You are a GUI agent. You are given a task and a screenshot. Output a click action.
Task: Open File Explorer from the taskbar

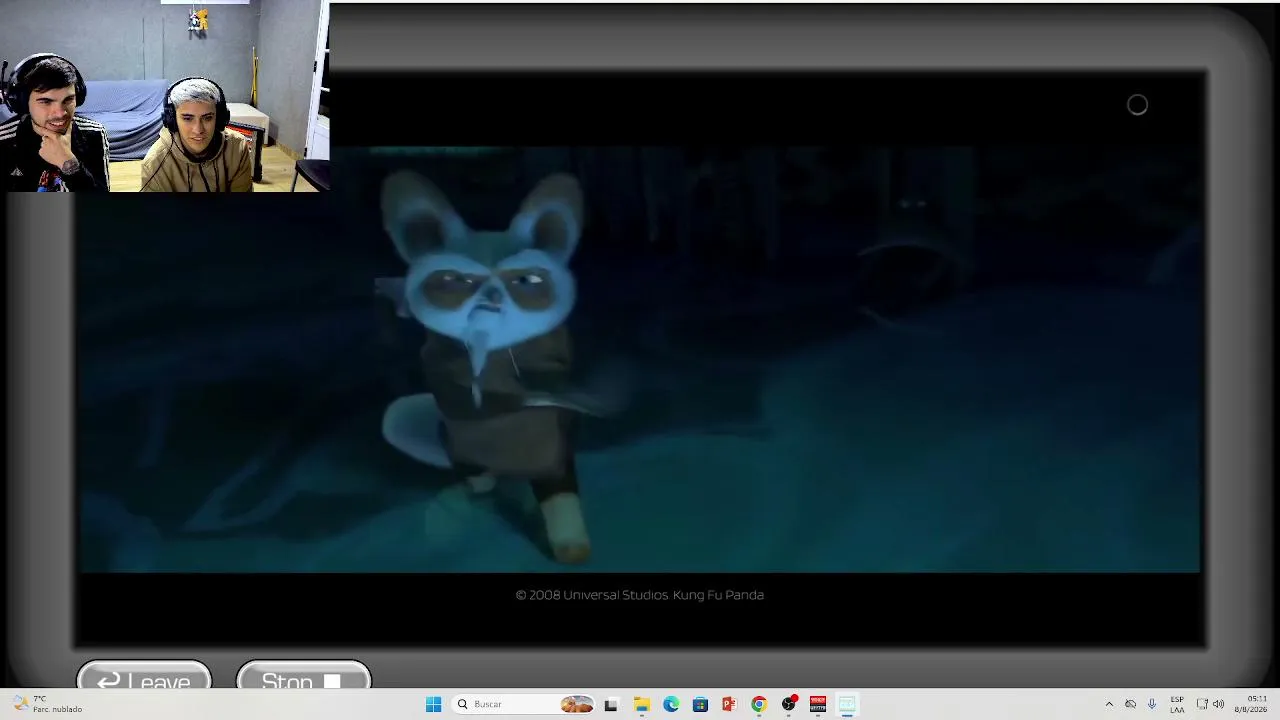[x=641, y=704]
